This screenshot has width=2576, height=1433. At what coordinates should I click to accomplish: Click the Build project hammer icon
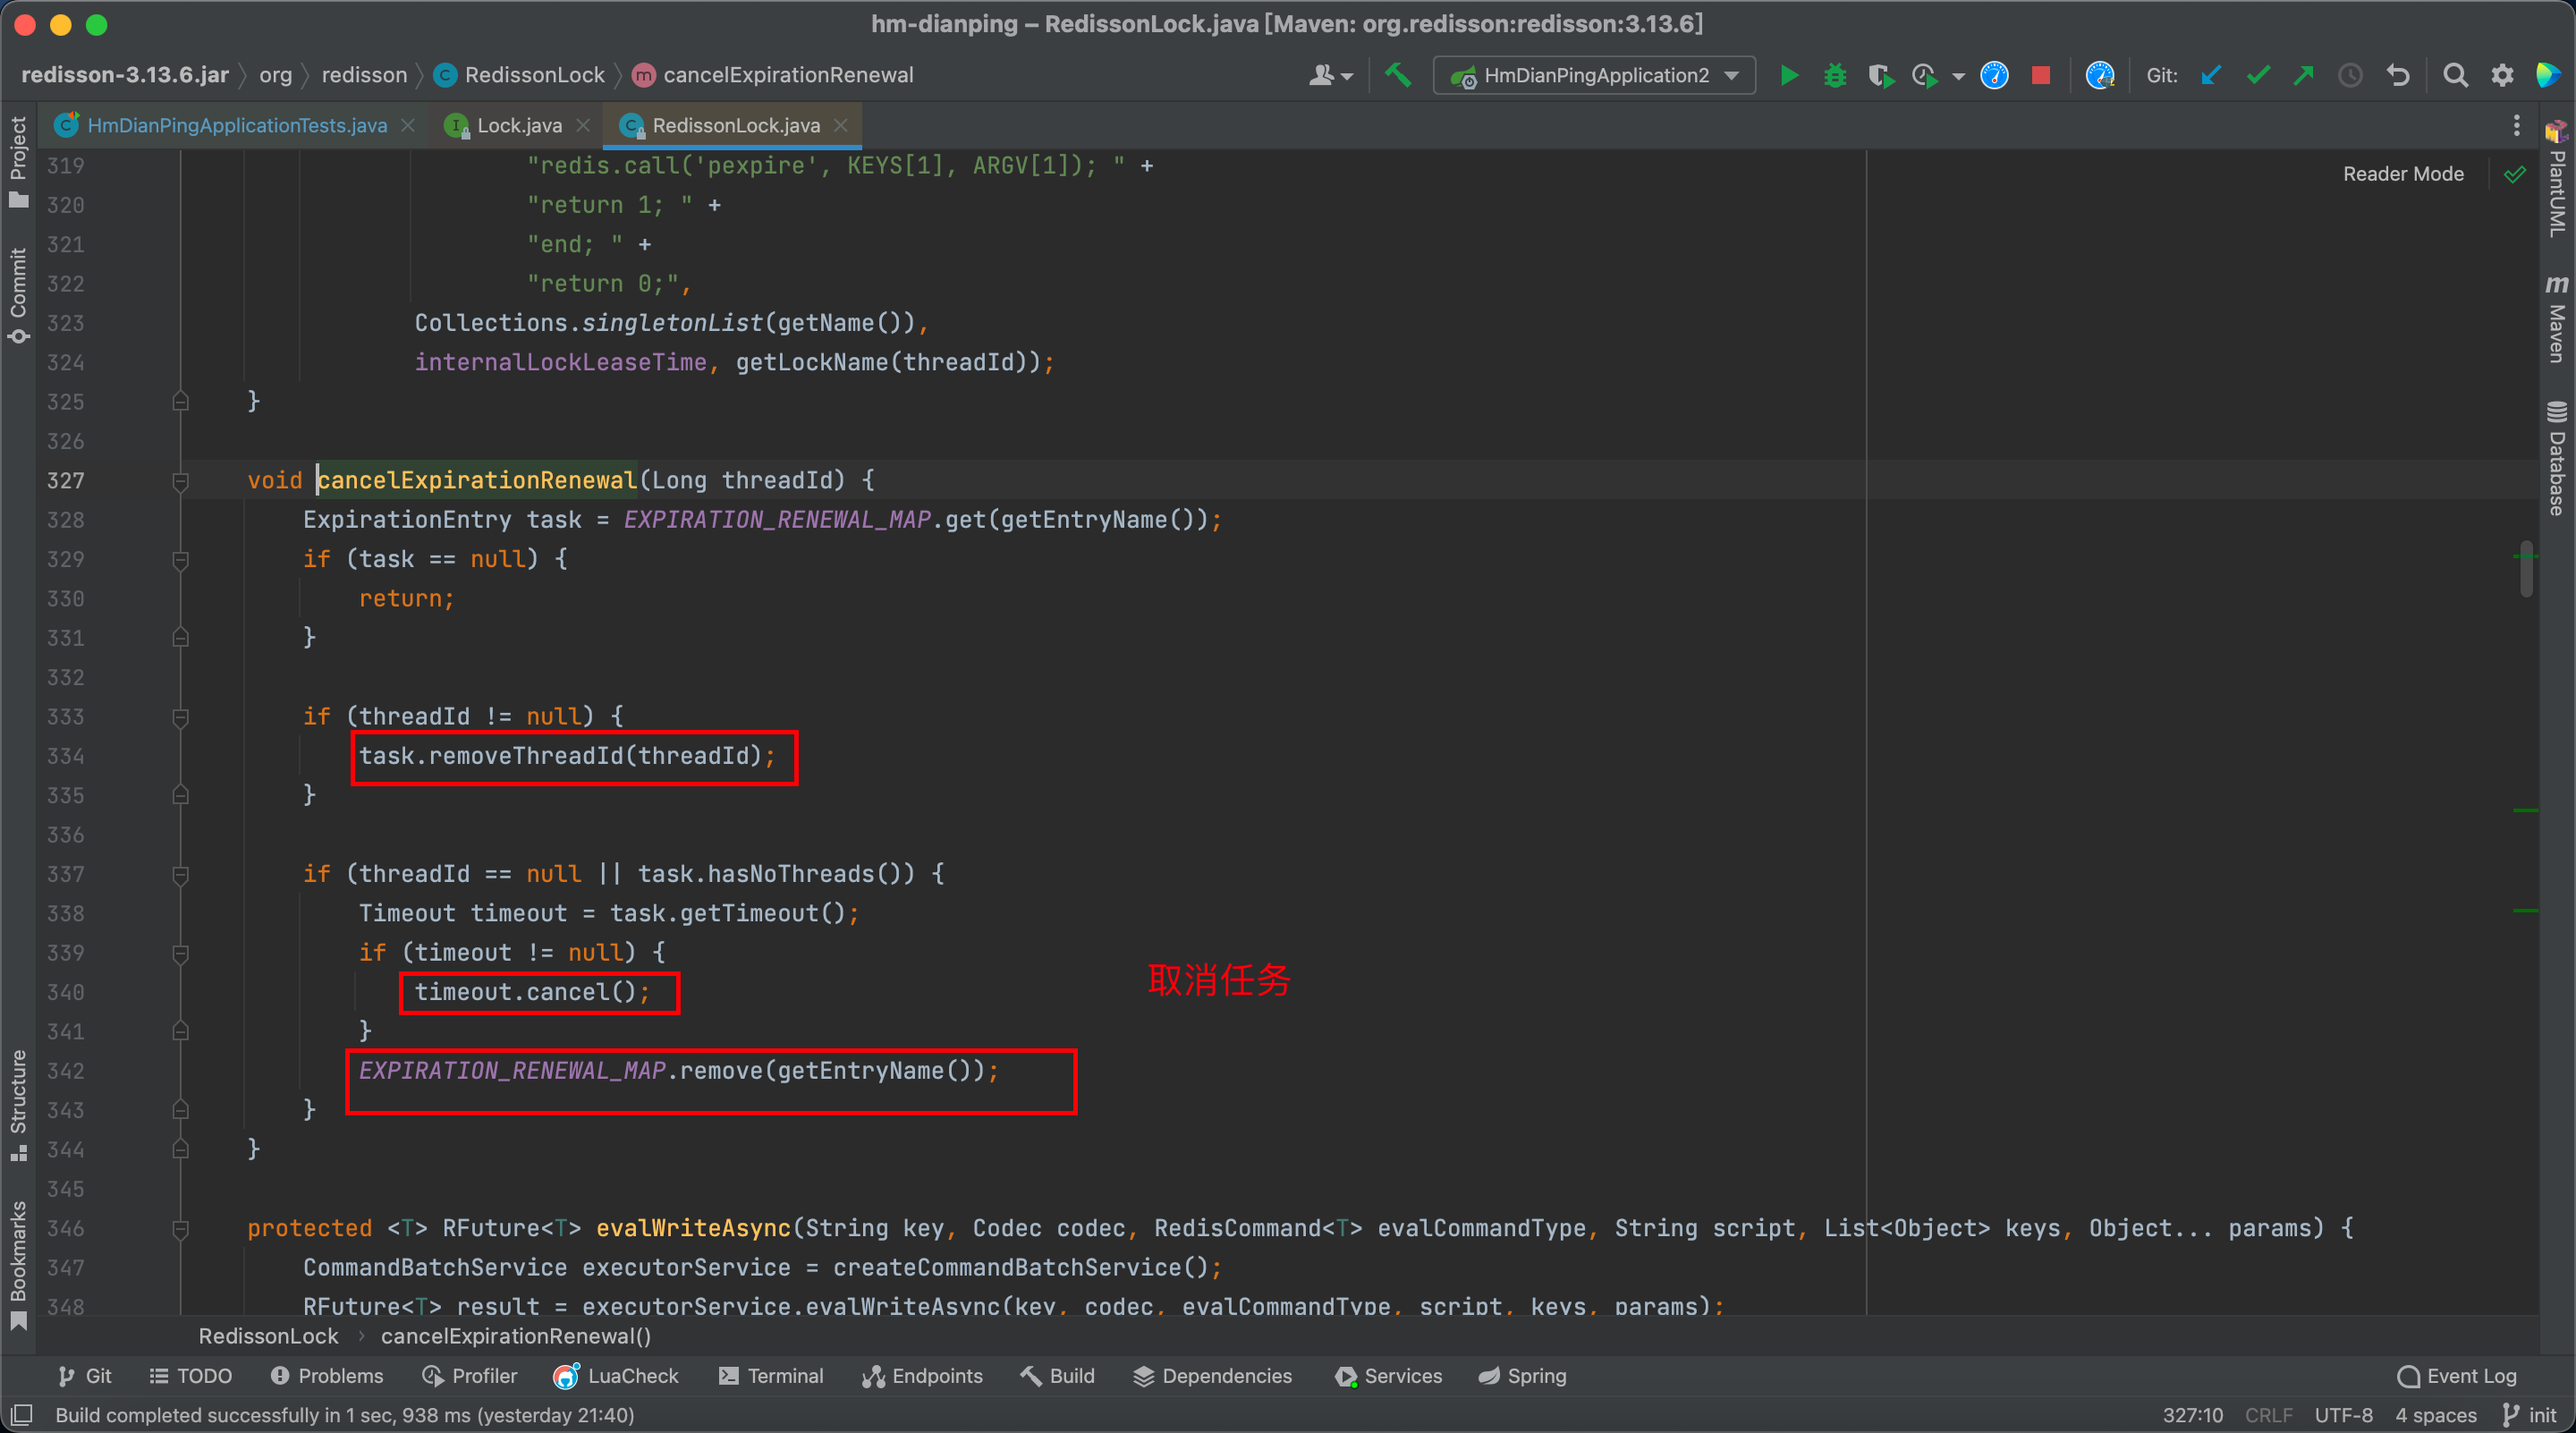pos(1398,75)
